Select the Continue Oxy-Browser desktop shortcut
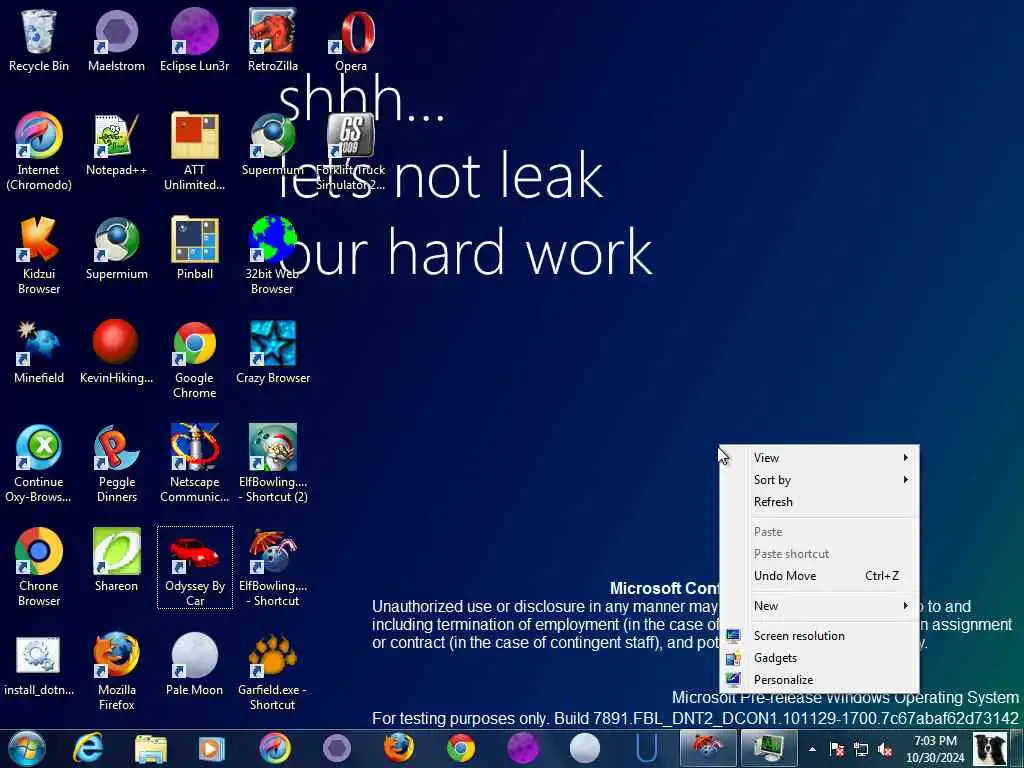The image size is (1024, 768). (39, 464)
